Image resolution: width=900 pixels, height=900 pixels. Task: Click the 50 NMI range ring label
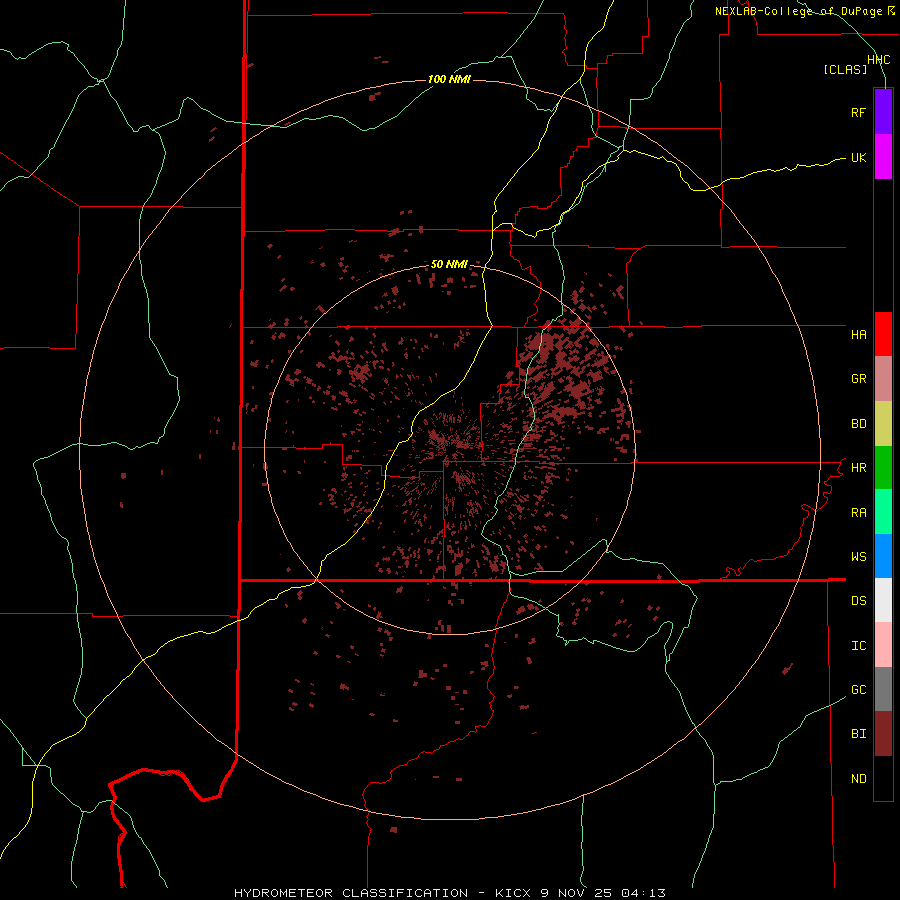click(449, 264)
